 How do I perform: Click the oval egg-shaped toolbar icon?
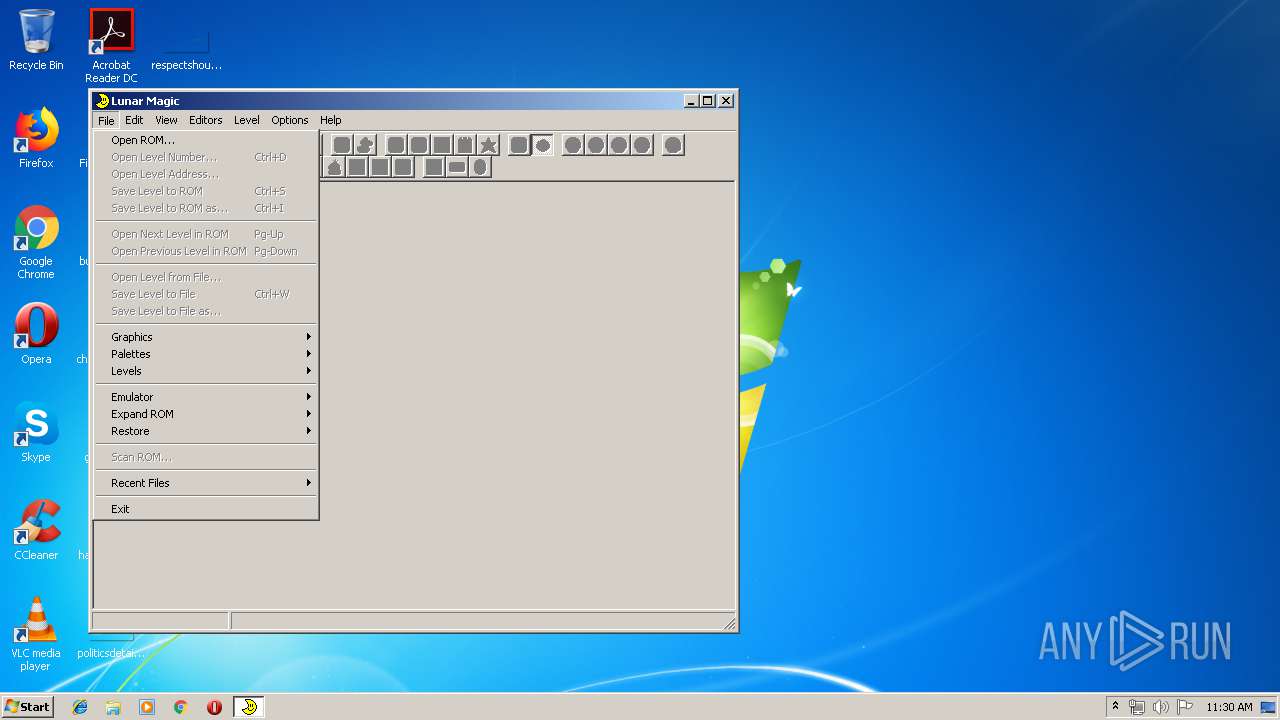[x=480, y=167]
